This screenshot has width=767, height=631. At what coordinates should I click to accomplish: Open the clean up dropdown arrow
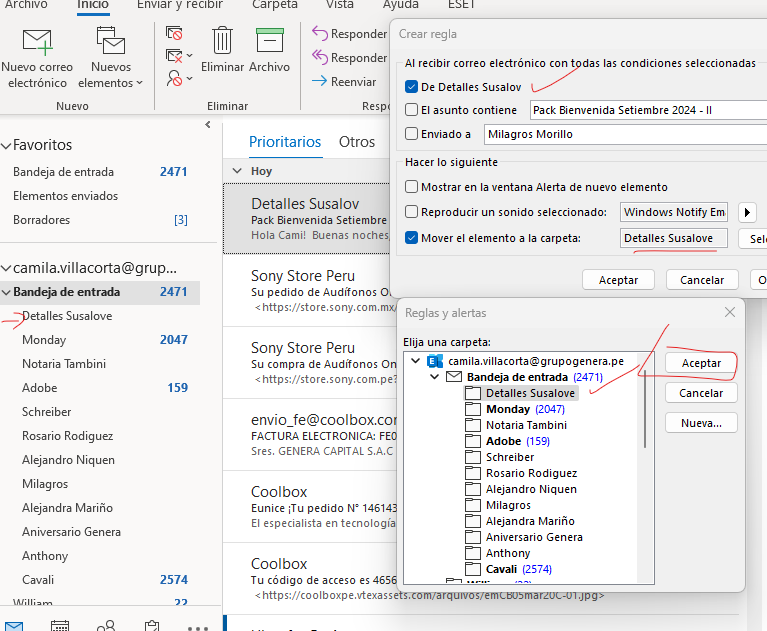pos(189,55)
